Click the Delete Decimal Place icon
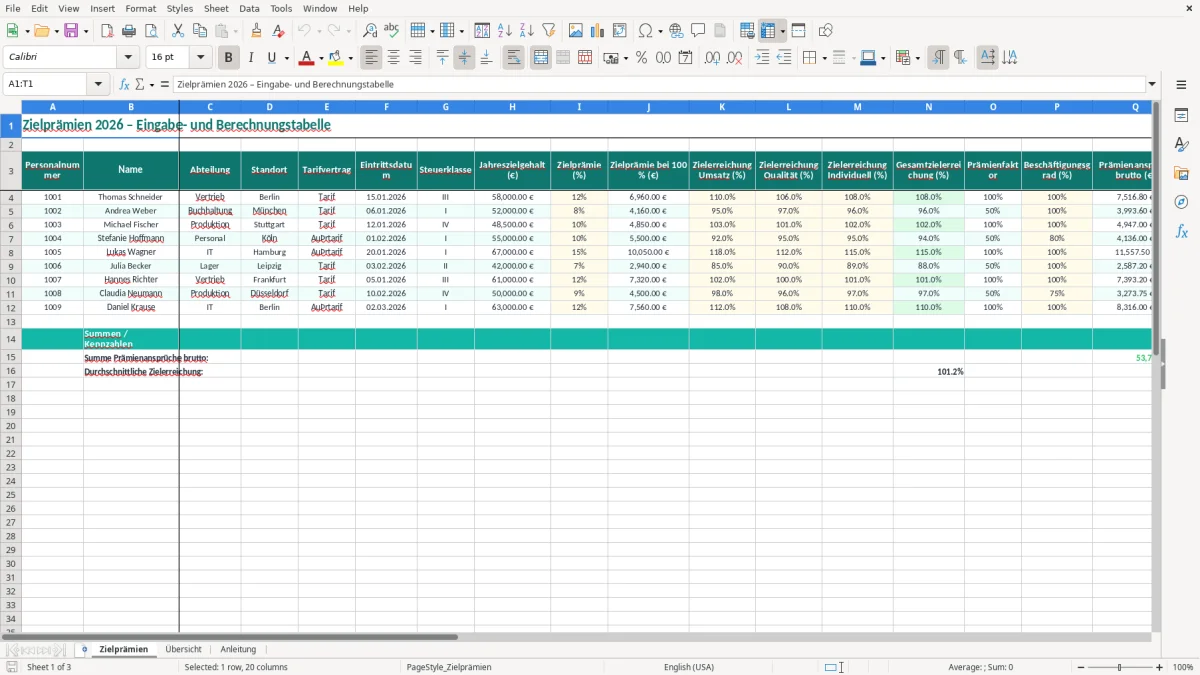The width and height of the screenshot is (1200, 675). click(734, 58)
